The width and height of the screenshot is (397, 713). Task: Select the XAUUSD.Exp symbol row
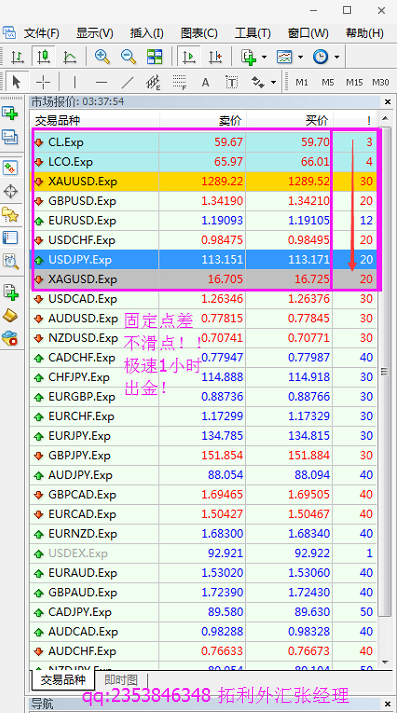pyautogui.click(x=203, y=181)
